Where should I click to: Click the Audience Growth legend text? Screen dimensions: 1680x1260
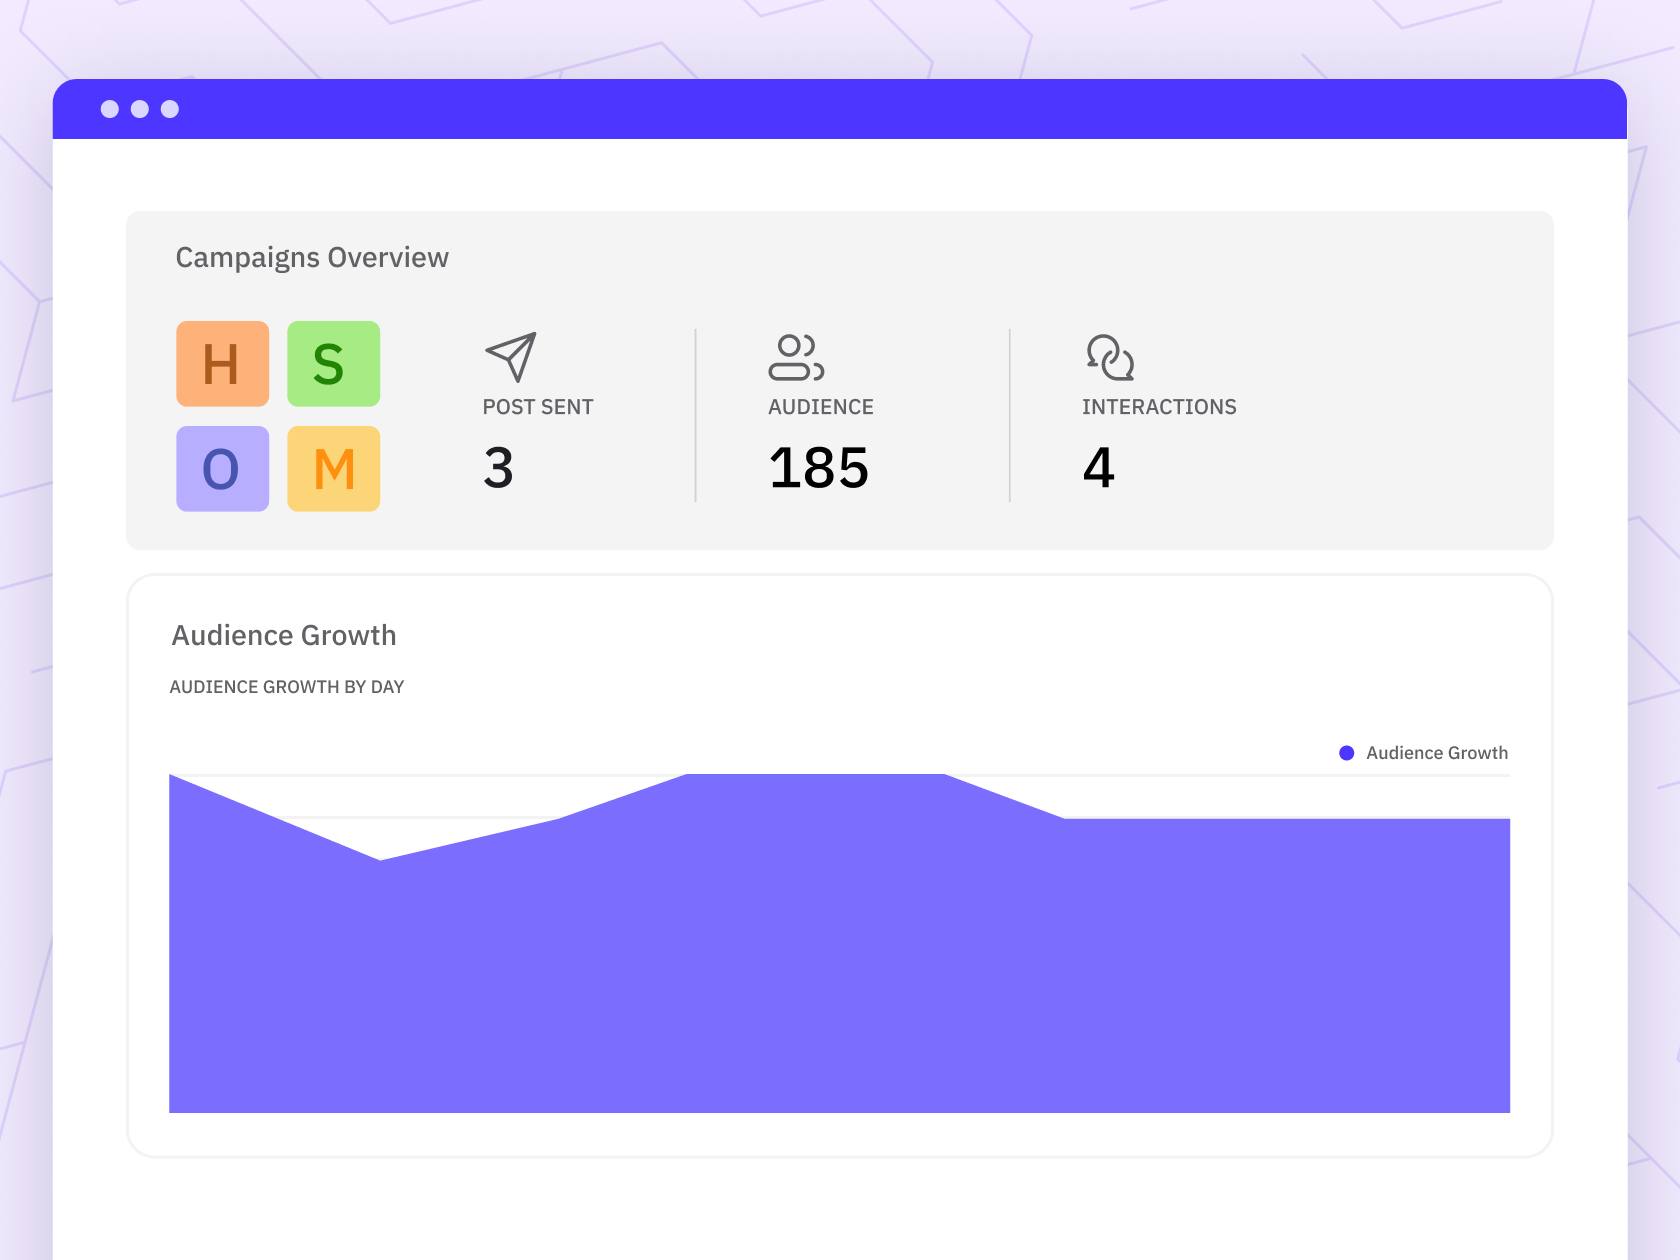[x=1437, y=752]
